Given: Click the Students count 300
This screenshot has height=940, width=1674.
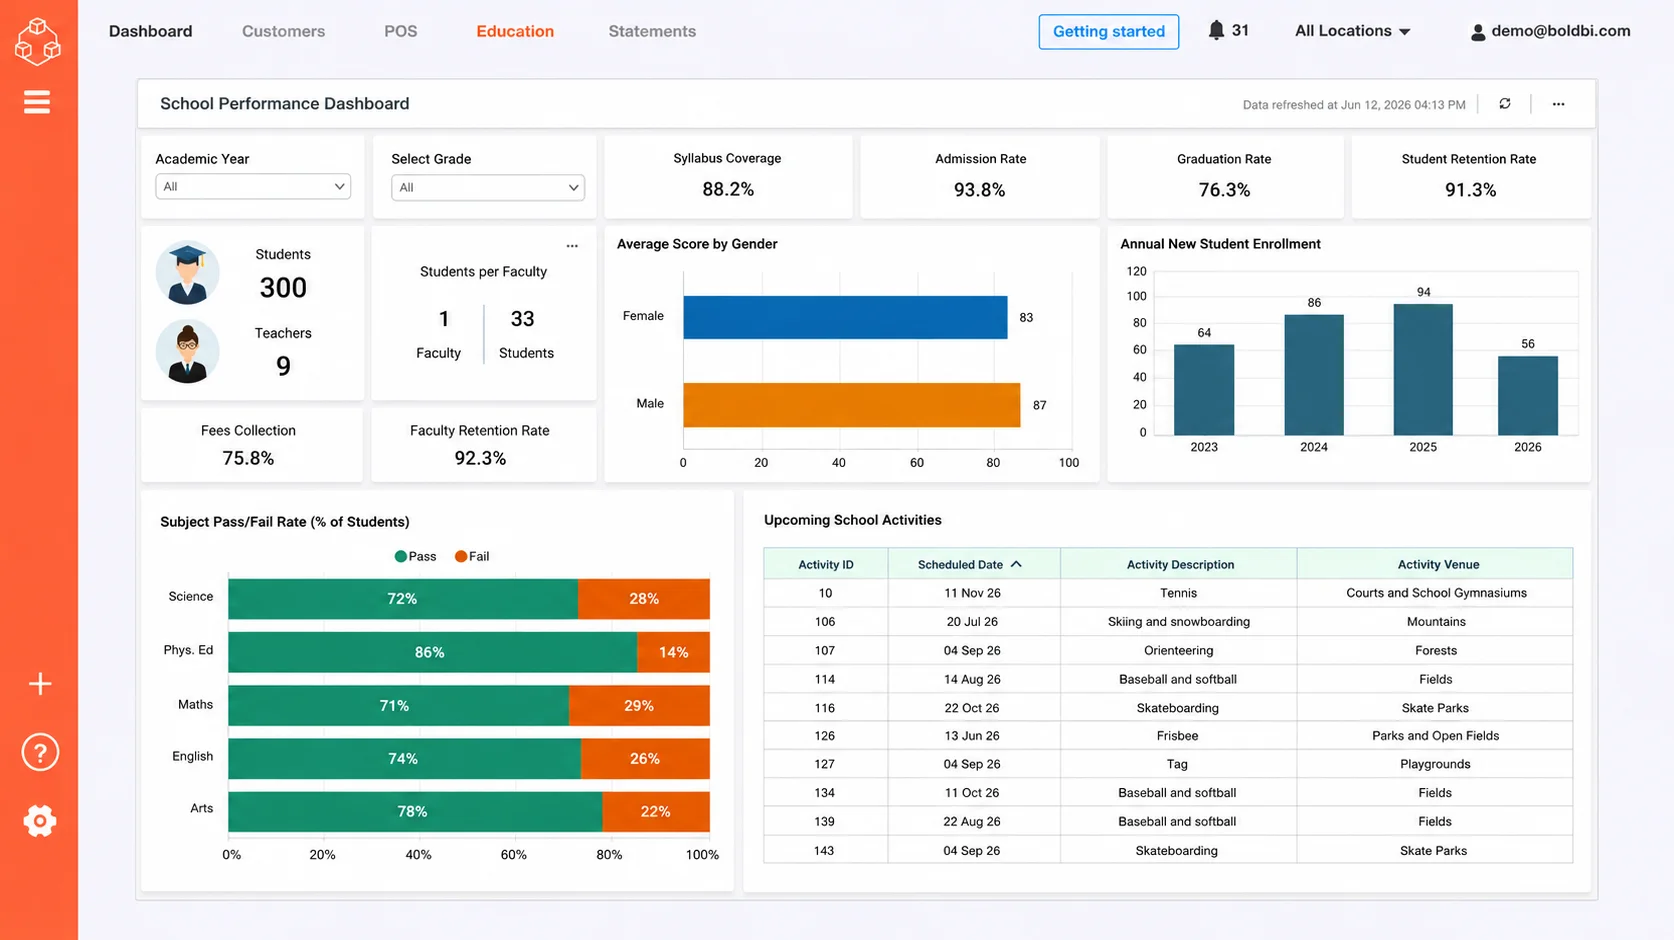Looking at the screenshot, I should click(x=283, y=288).
